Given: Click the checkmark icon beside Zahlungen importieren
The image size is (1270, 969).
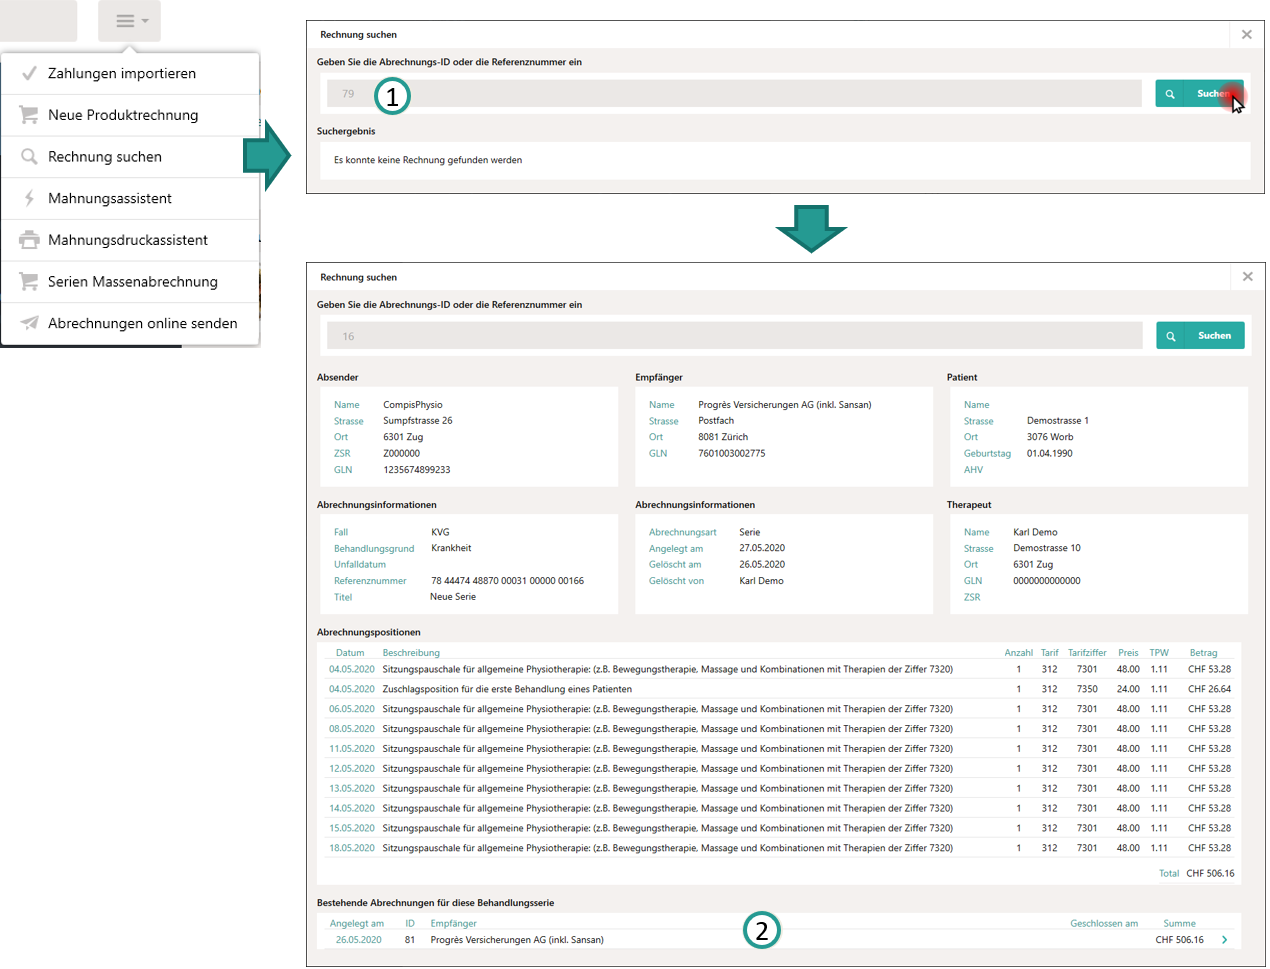Looking at the screenshot, I should 29,73.
